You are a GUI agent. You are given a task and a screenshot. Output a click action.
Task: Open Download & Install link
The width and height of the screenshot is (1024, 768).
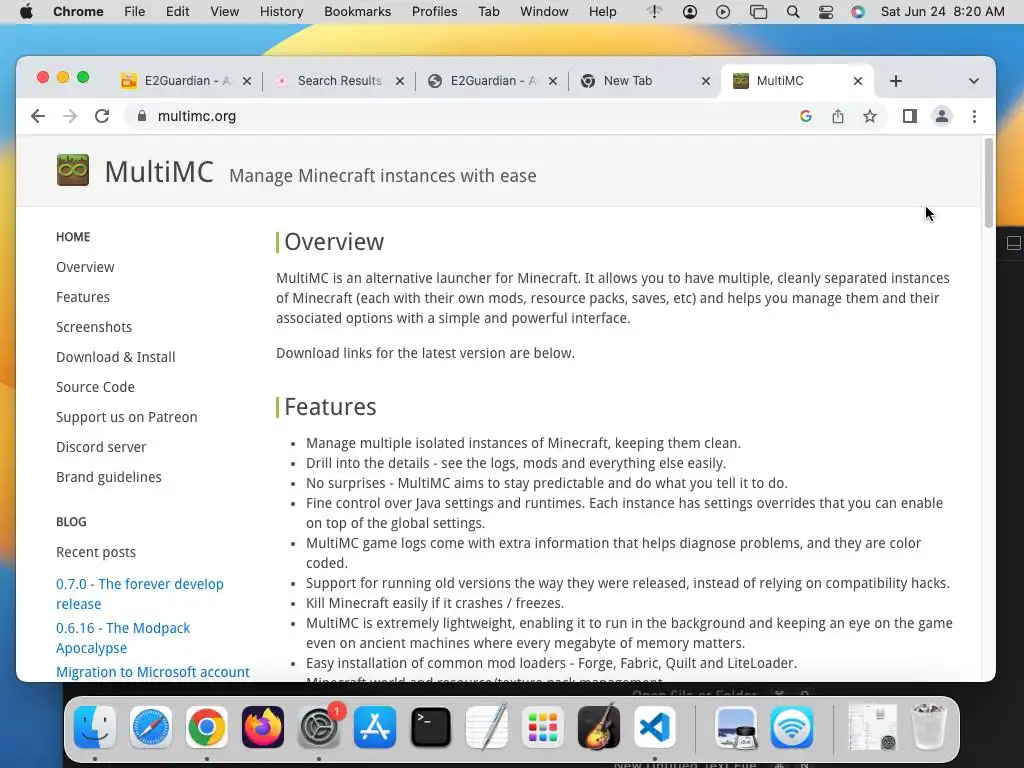tap(116, 357)
